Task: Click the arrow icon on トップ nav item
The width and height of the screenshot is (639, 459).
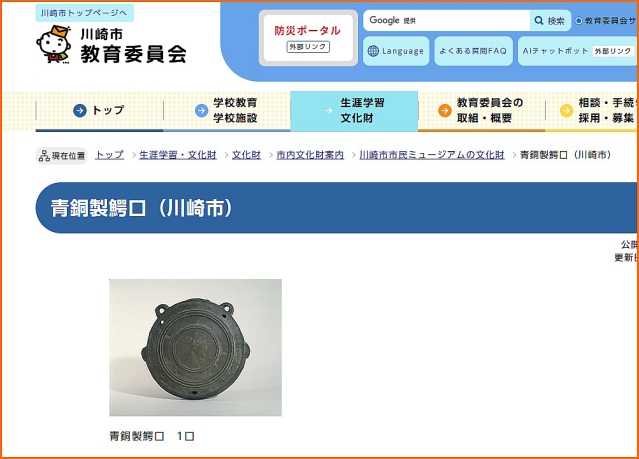Action: [x=80, y=110]
